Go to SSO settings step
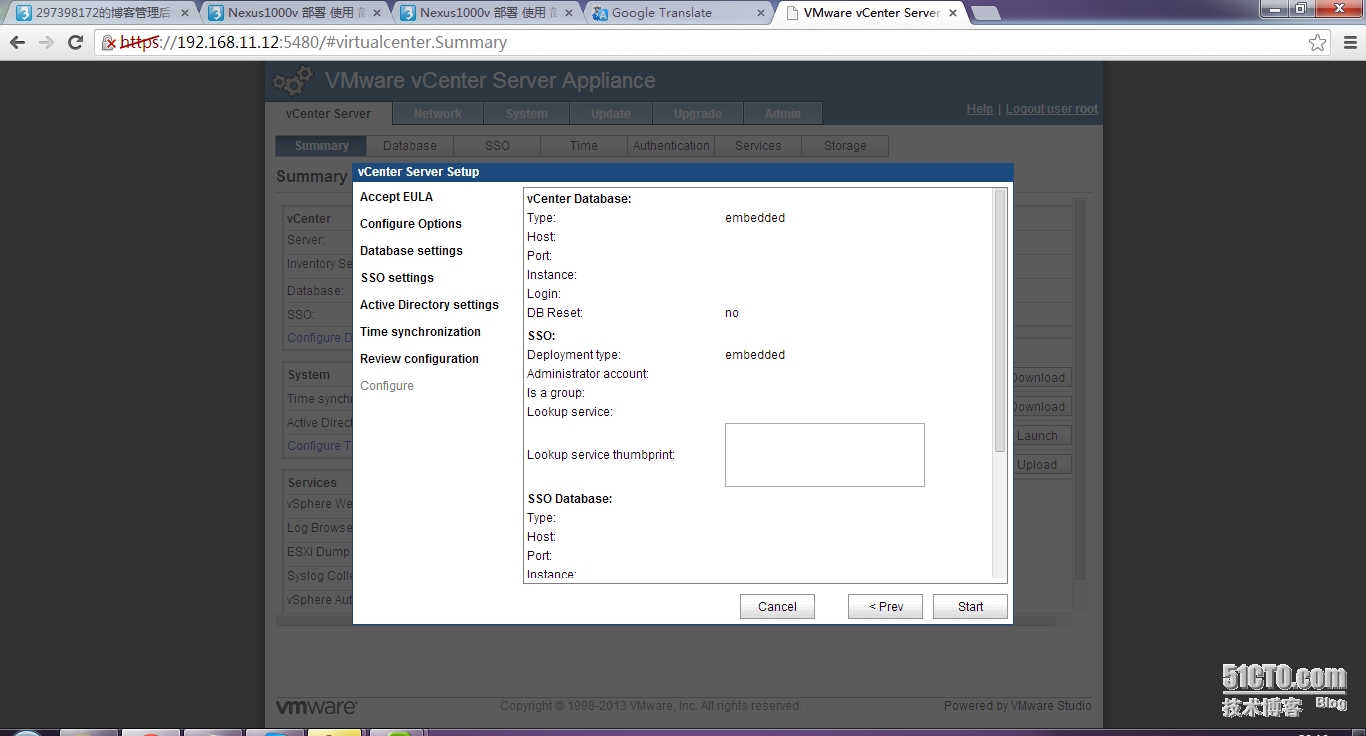This screenshot has height=736, width=1366. tap(397, 278)
